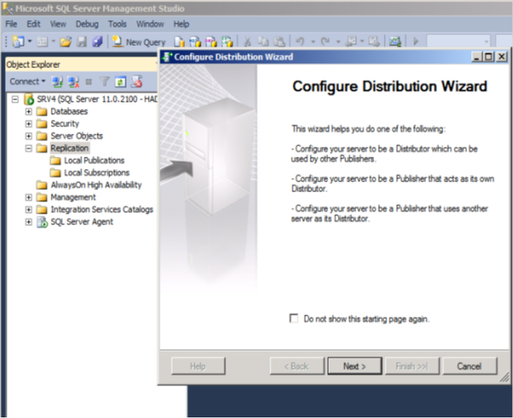Click the Next button in wizard

point(354,366)
